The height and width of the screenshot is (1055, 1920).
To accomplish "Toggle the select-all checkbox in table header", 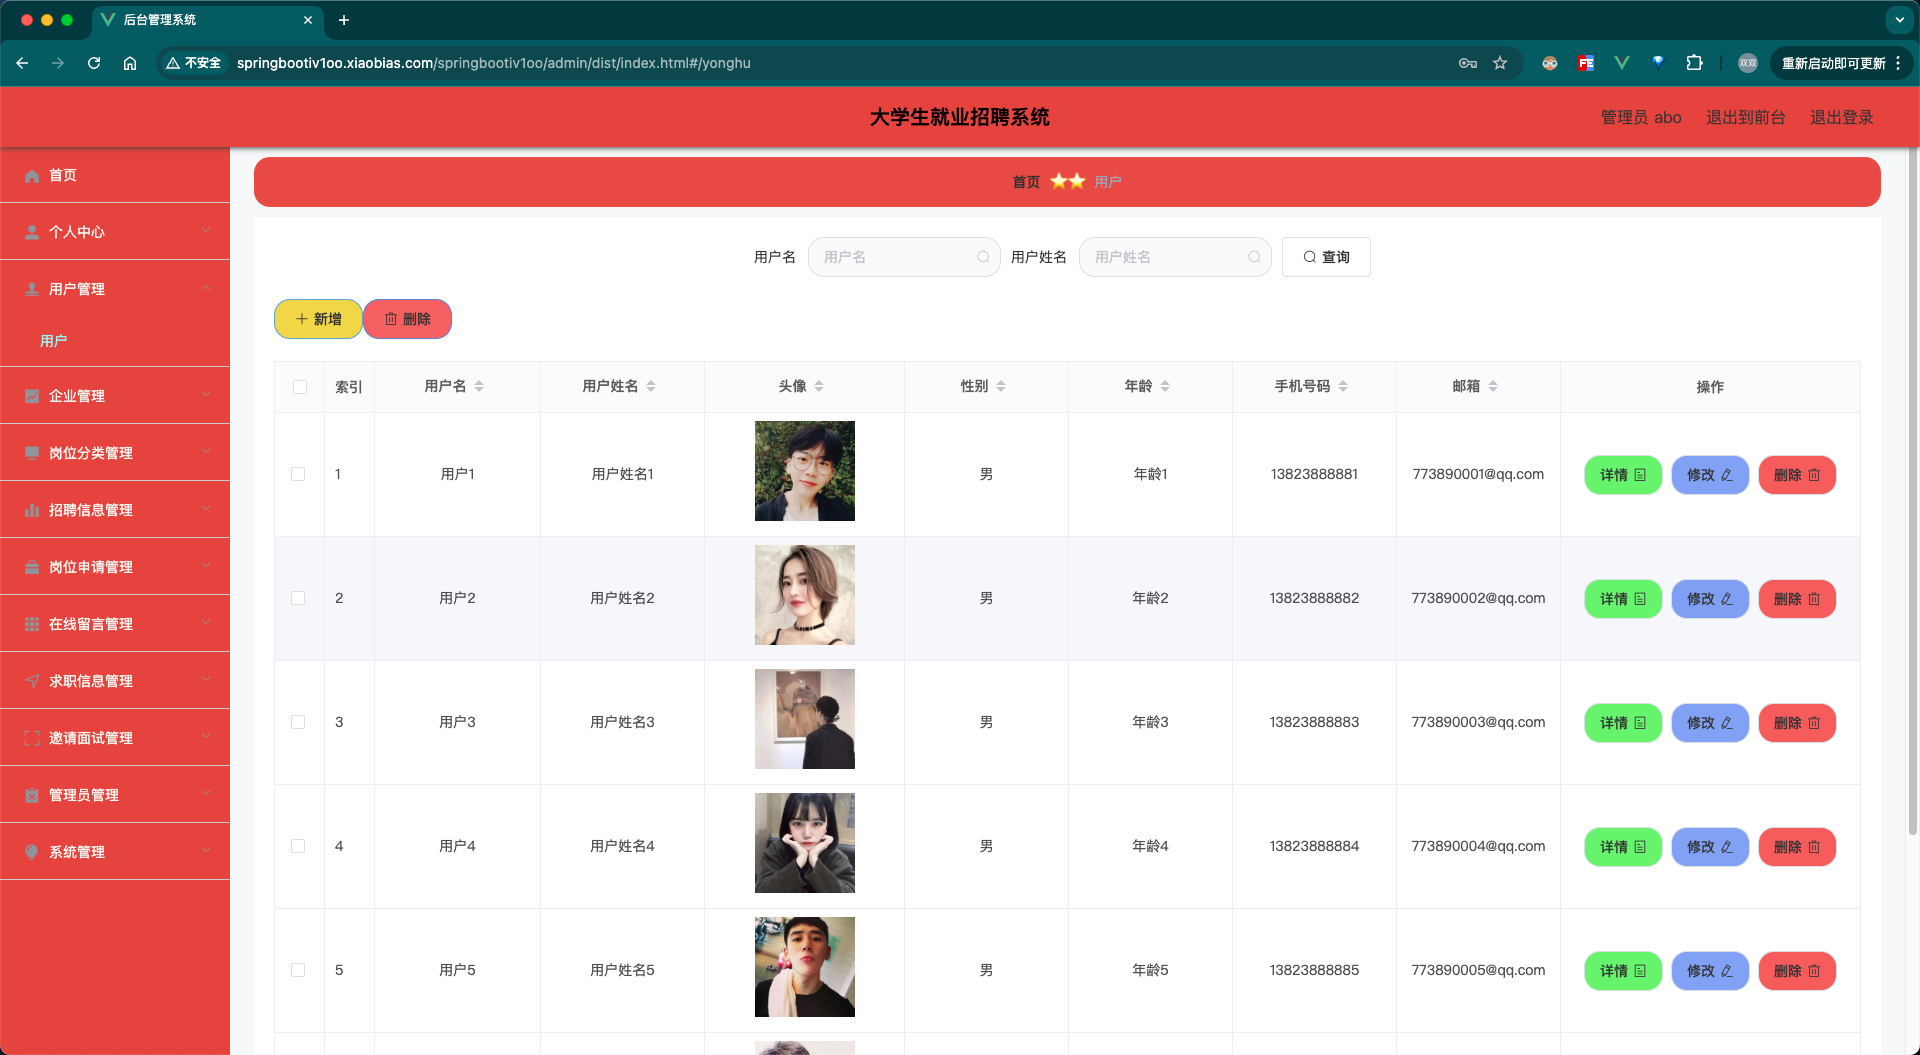I will (300, 387).
